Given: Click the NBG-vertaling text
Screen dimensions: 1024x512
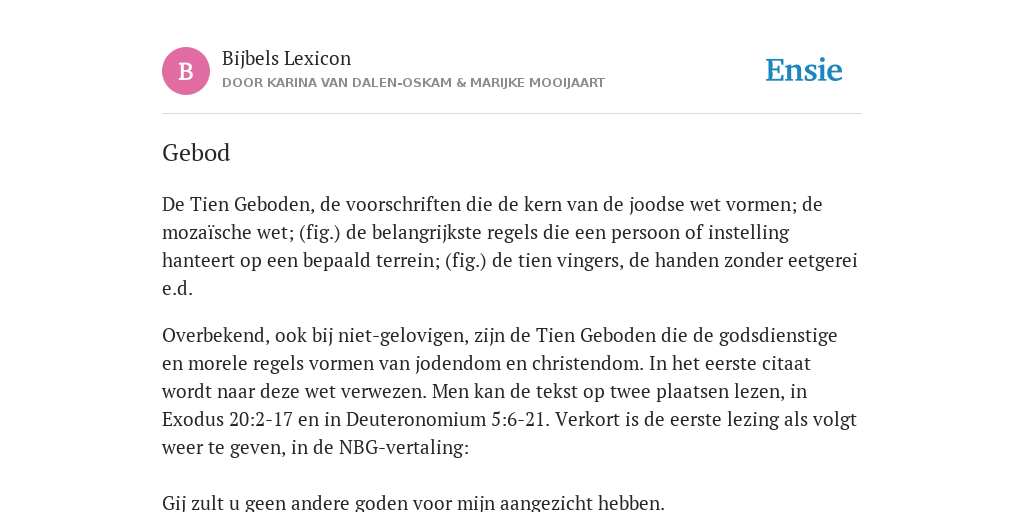Looking at the screenshot, I should (x=404, y=448).
